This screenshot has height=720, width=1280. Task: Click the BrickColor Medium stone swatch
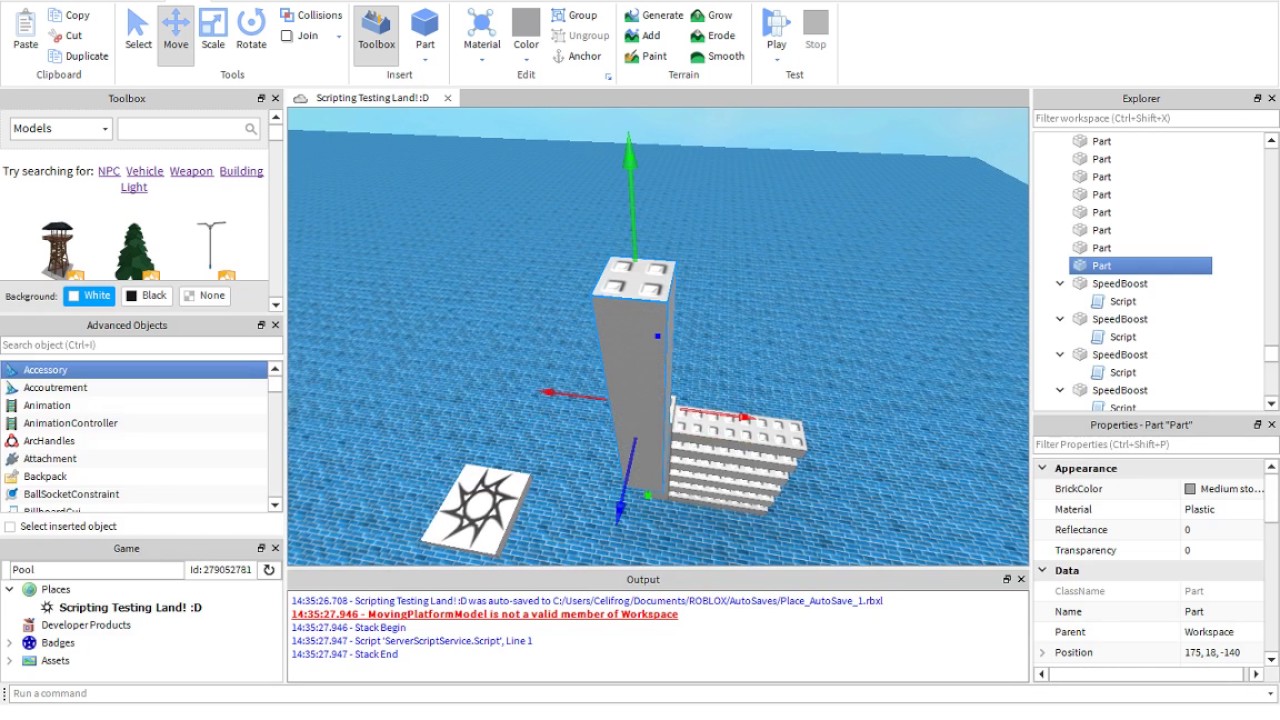point(1190,489)
